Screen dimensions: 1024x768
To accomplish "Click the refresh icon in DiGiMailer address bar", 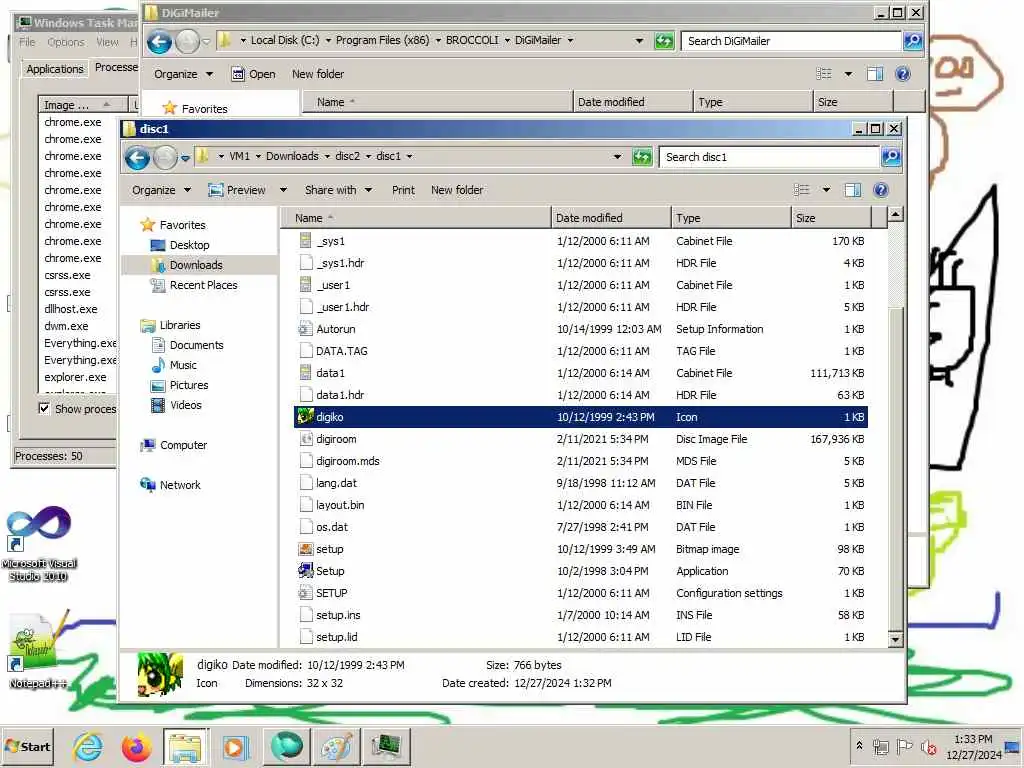I will pos(664,41).
